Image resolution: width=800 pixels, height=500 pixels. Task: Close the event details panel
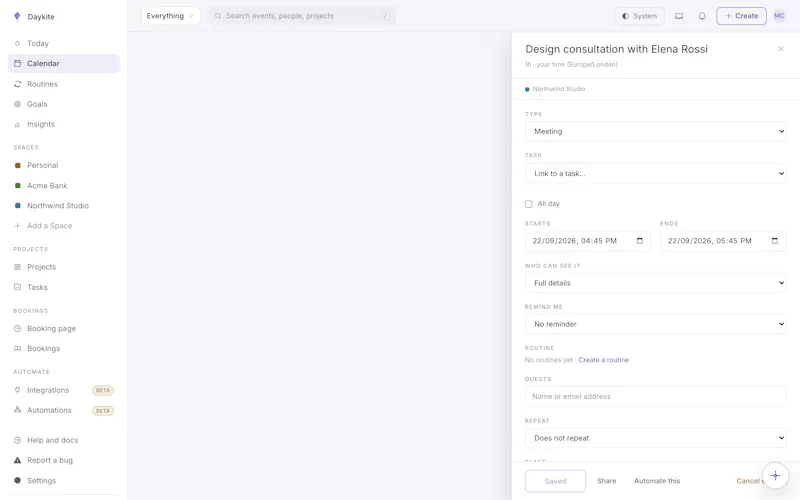[781, 49]
